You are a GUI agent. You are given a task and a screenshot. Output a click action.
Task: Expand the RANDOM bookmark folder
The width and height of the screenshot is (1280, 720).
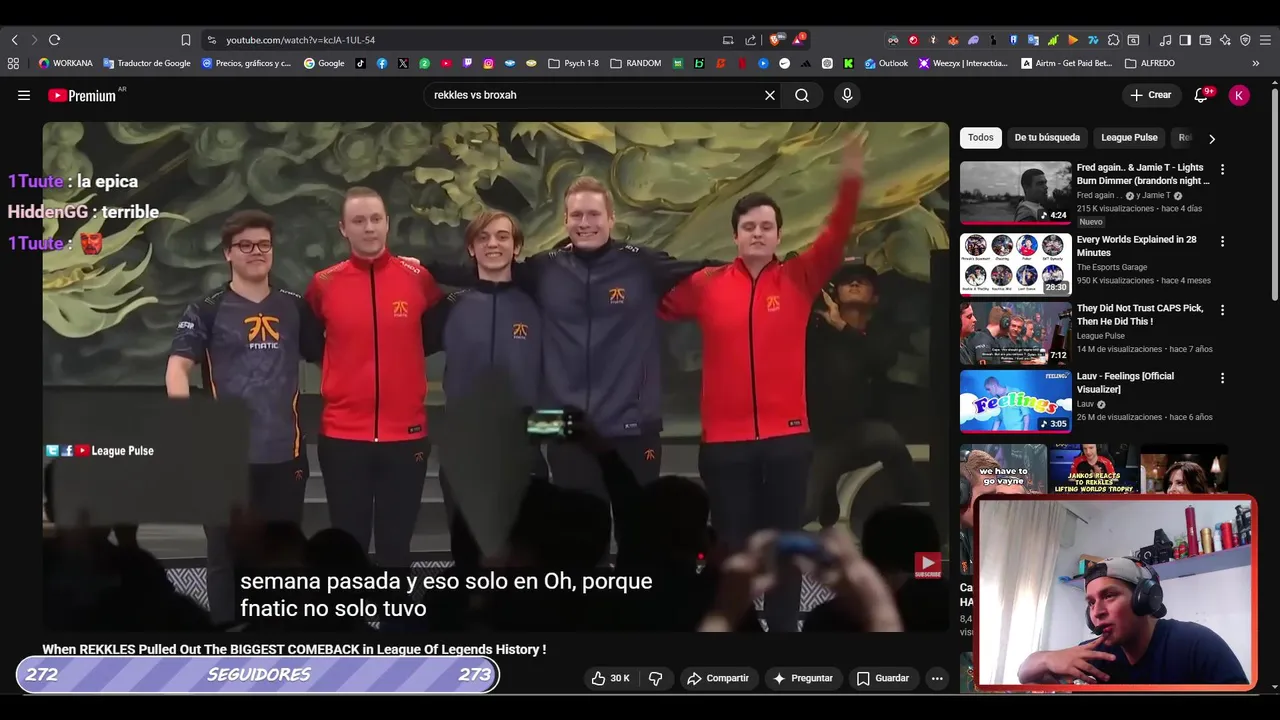click(636, 63)
